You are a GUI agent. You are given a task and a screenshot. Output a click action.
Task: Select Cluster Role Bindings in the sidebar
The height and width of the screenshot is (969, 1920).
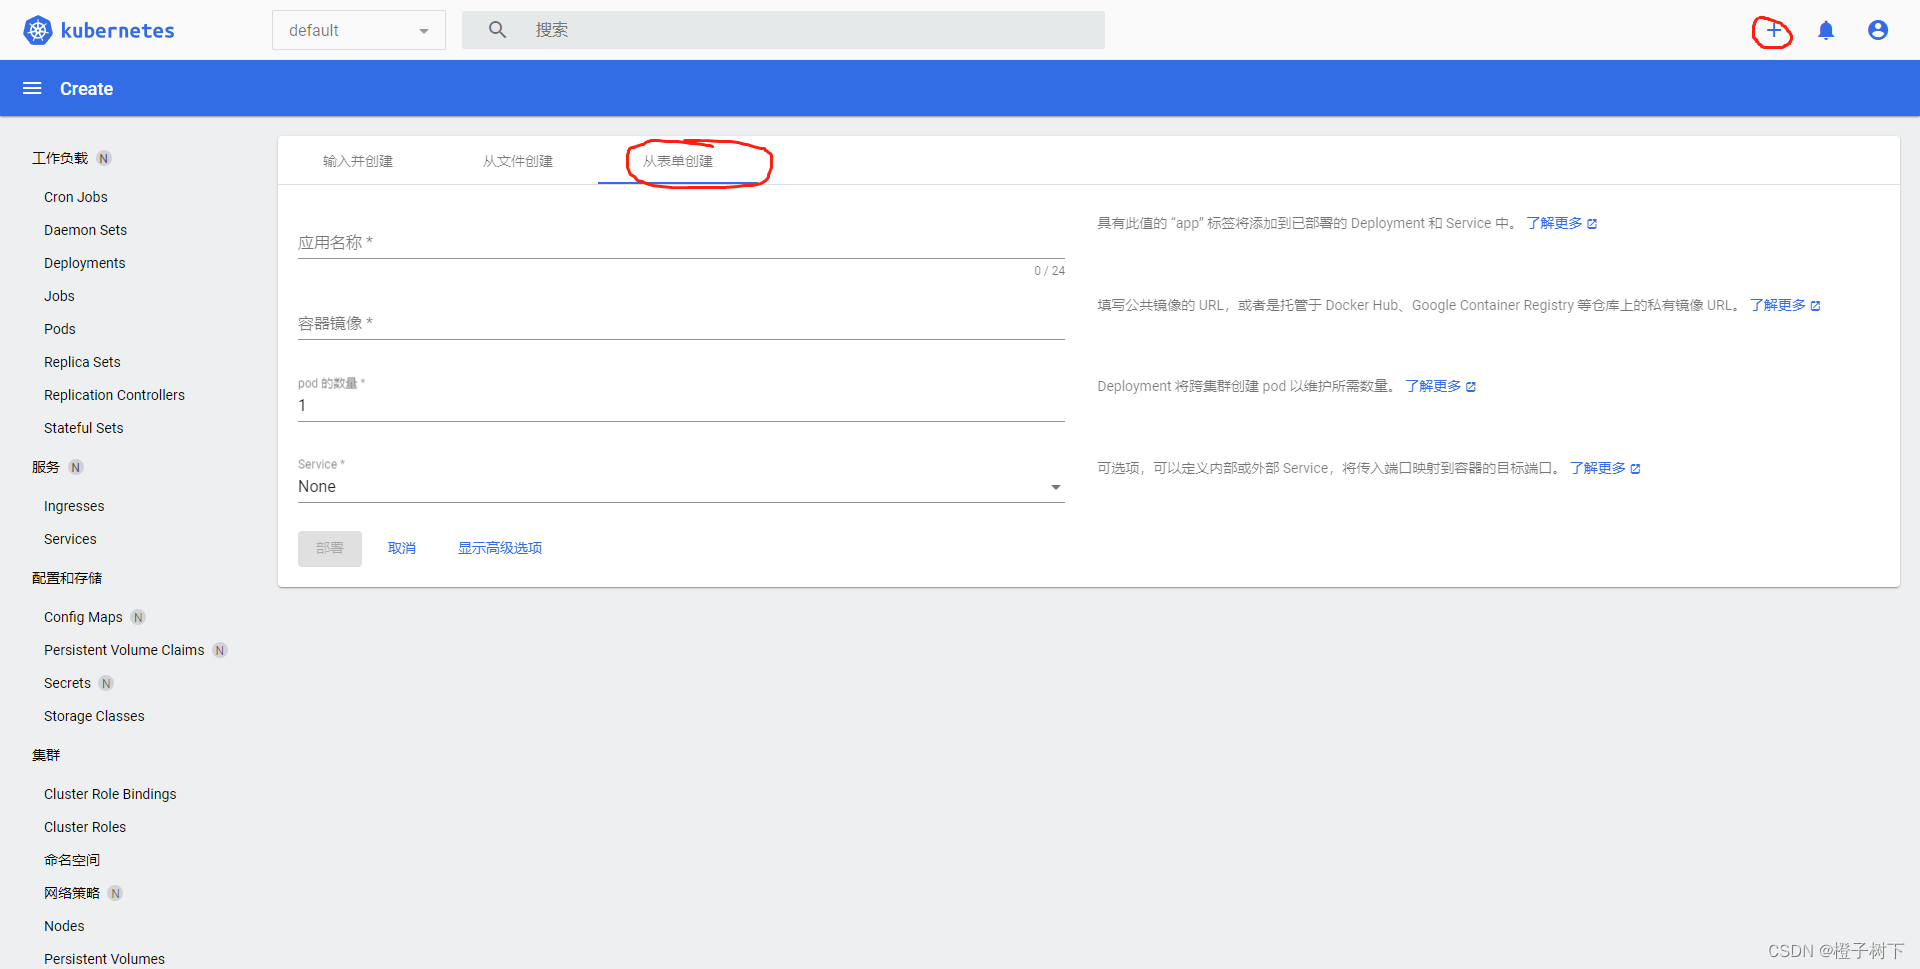(x=110, y=793)
